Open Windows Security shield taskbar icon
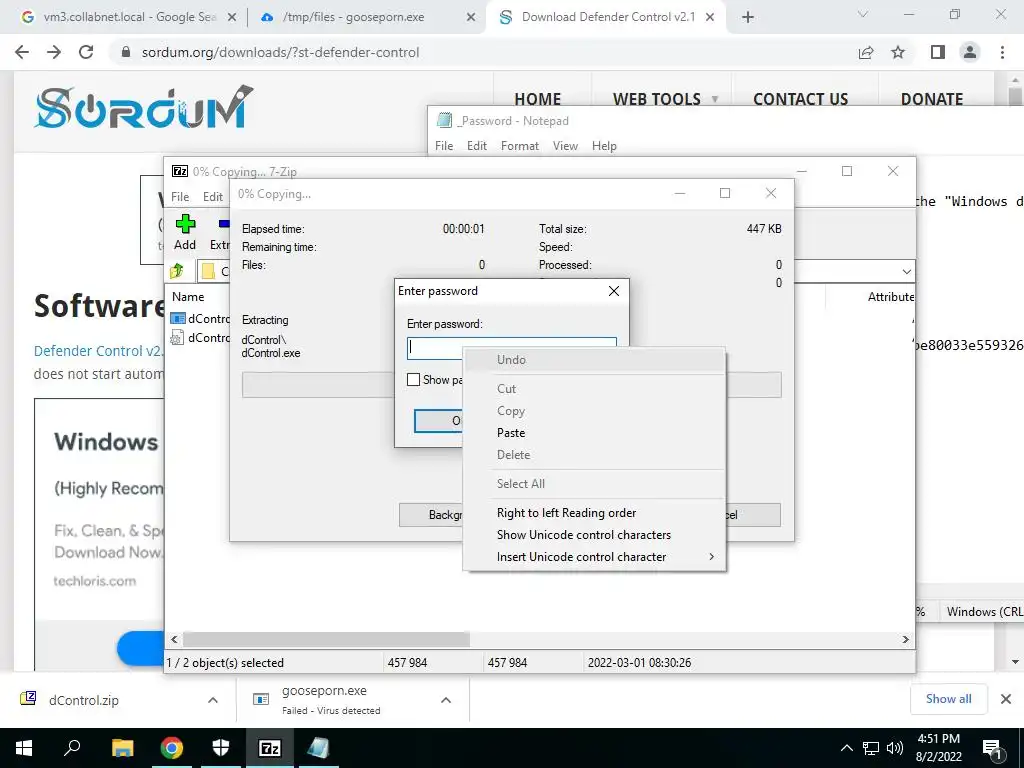Screen dimensions: 1024x768 [221, 748]
